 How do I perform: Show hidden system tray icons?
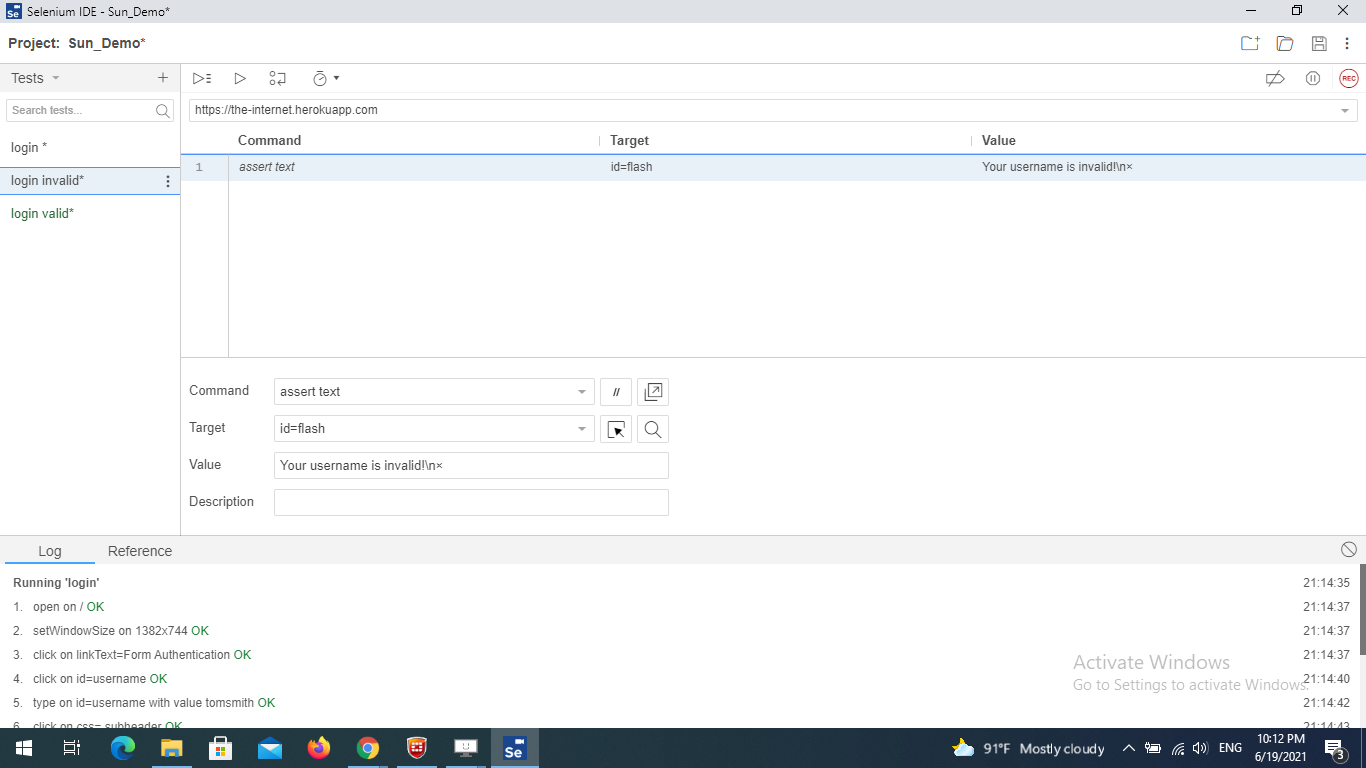click(1129, 748)
